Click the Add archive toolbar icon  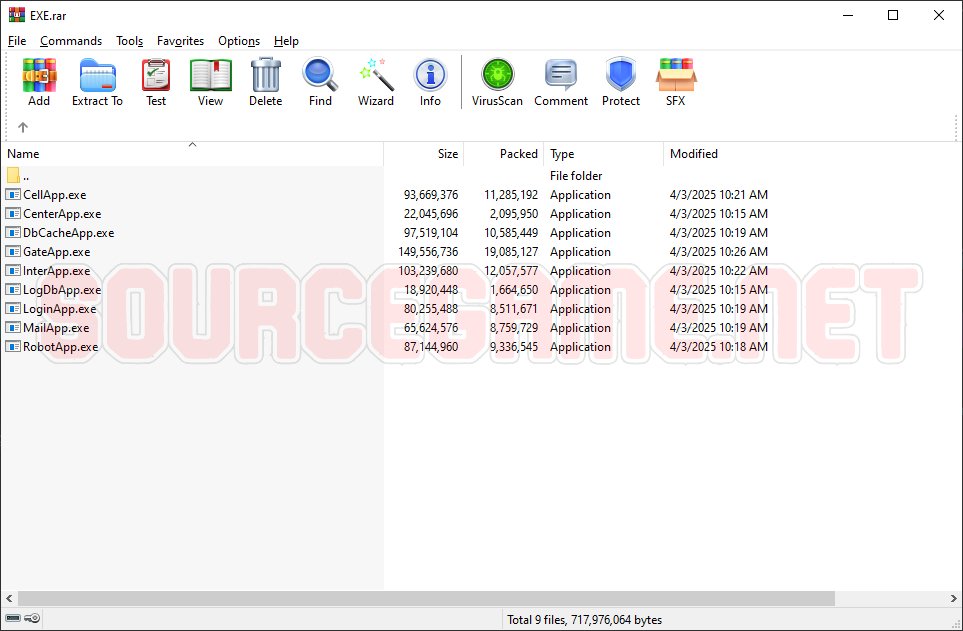point(39,82)
